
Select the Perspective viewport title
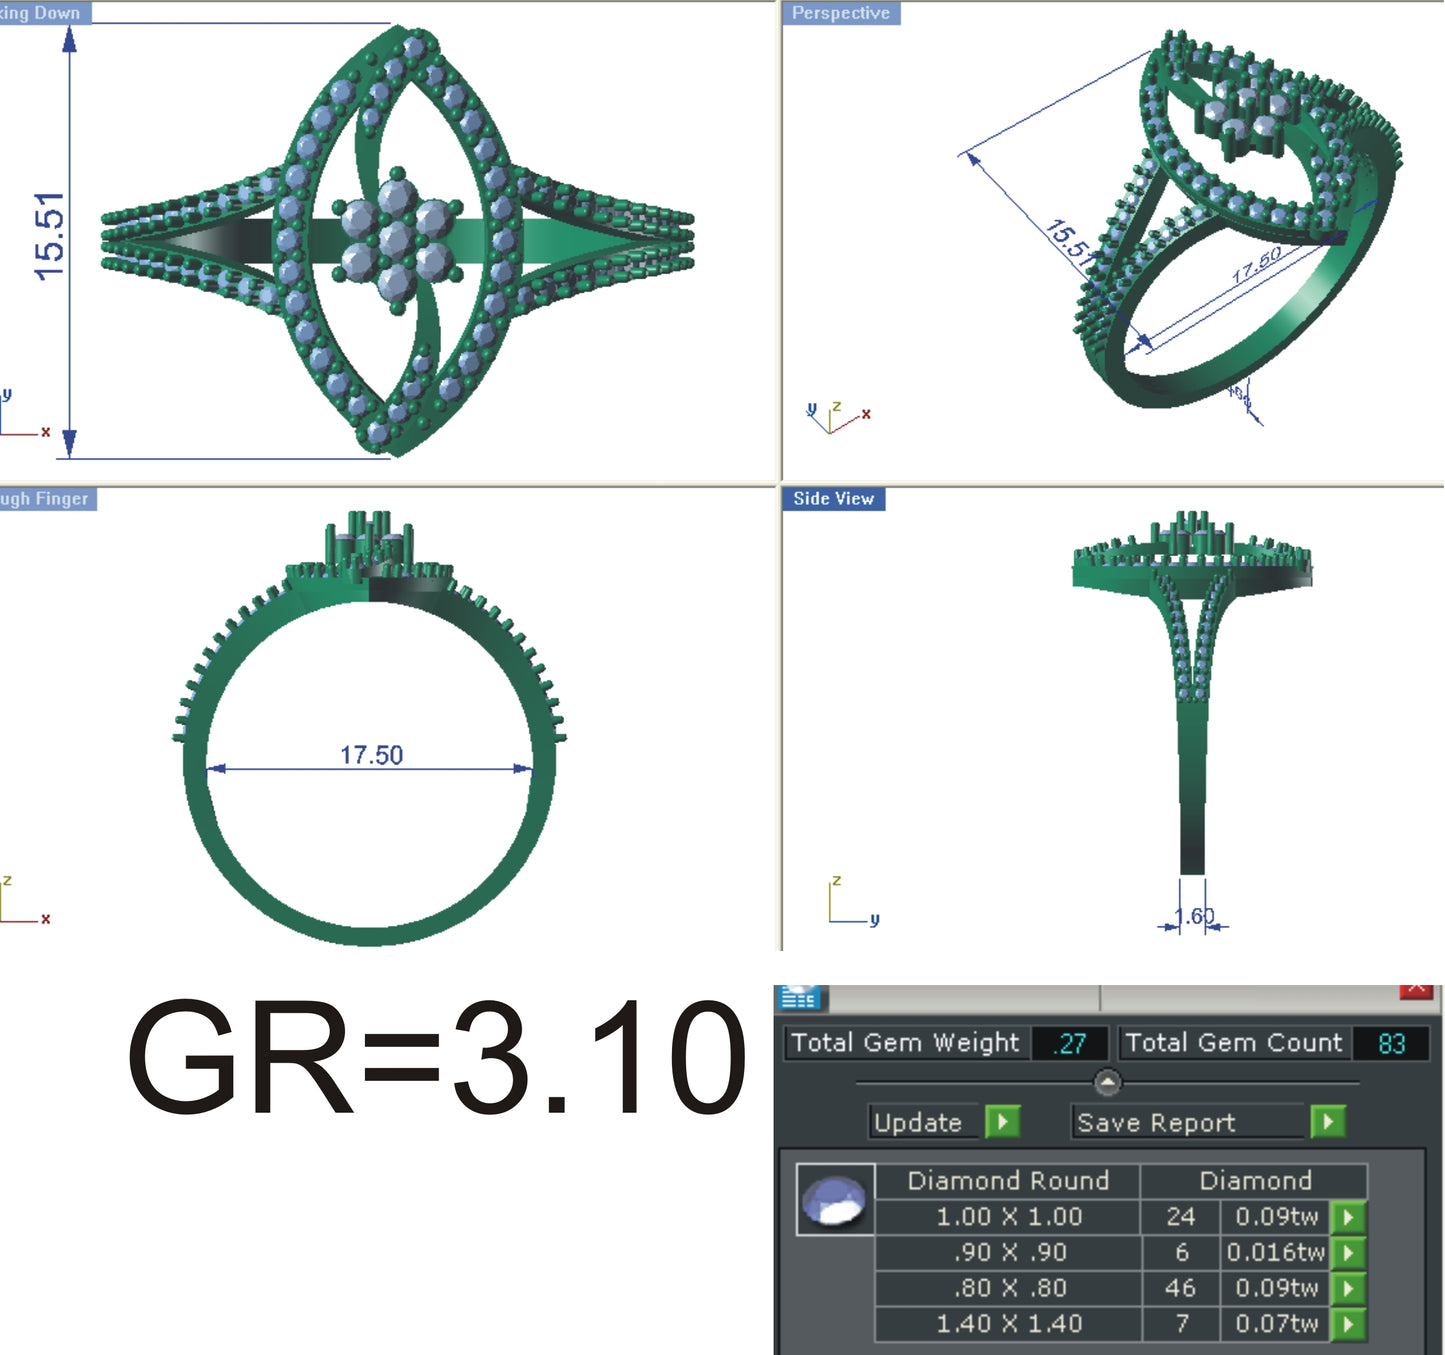click(839, 14)
